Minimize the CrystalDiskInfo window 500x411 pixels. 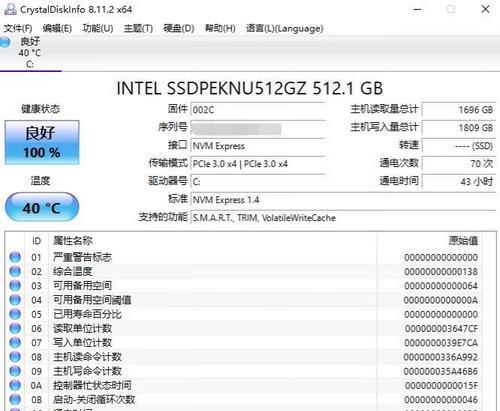(x=417, y=9)
